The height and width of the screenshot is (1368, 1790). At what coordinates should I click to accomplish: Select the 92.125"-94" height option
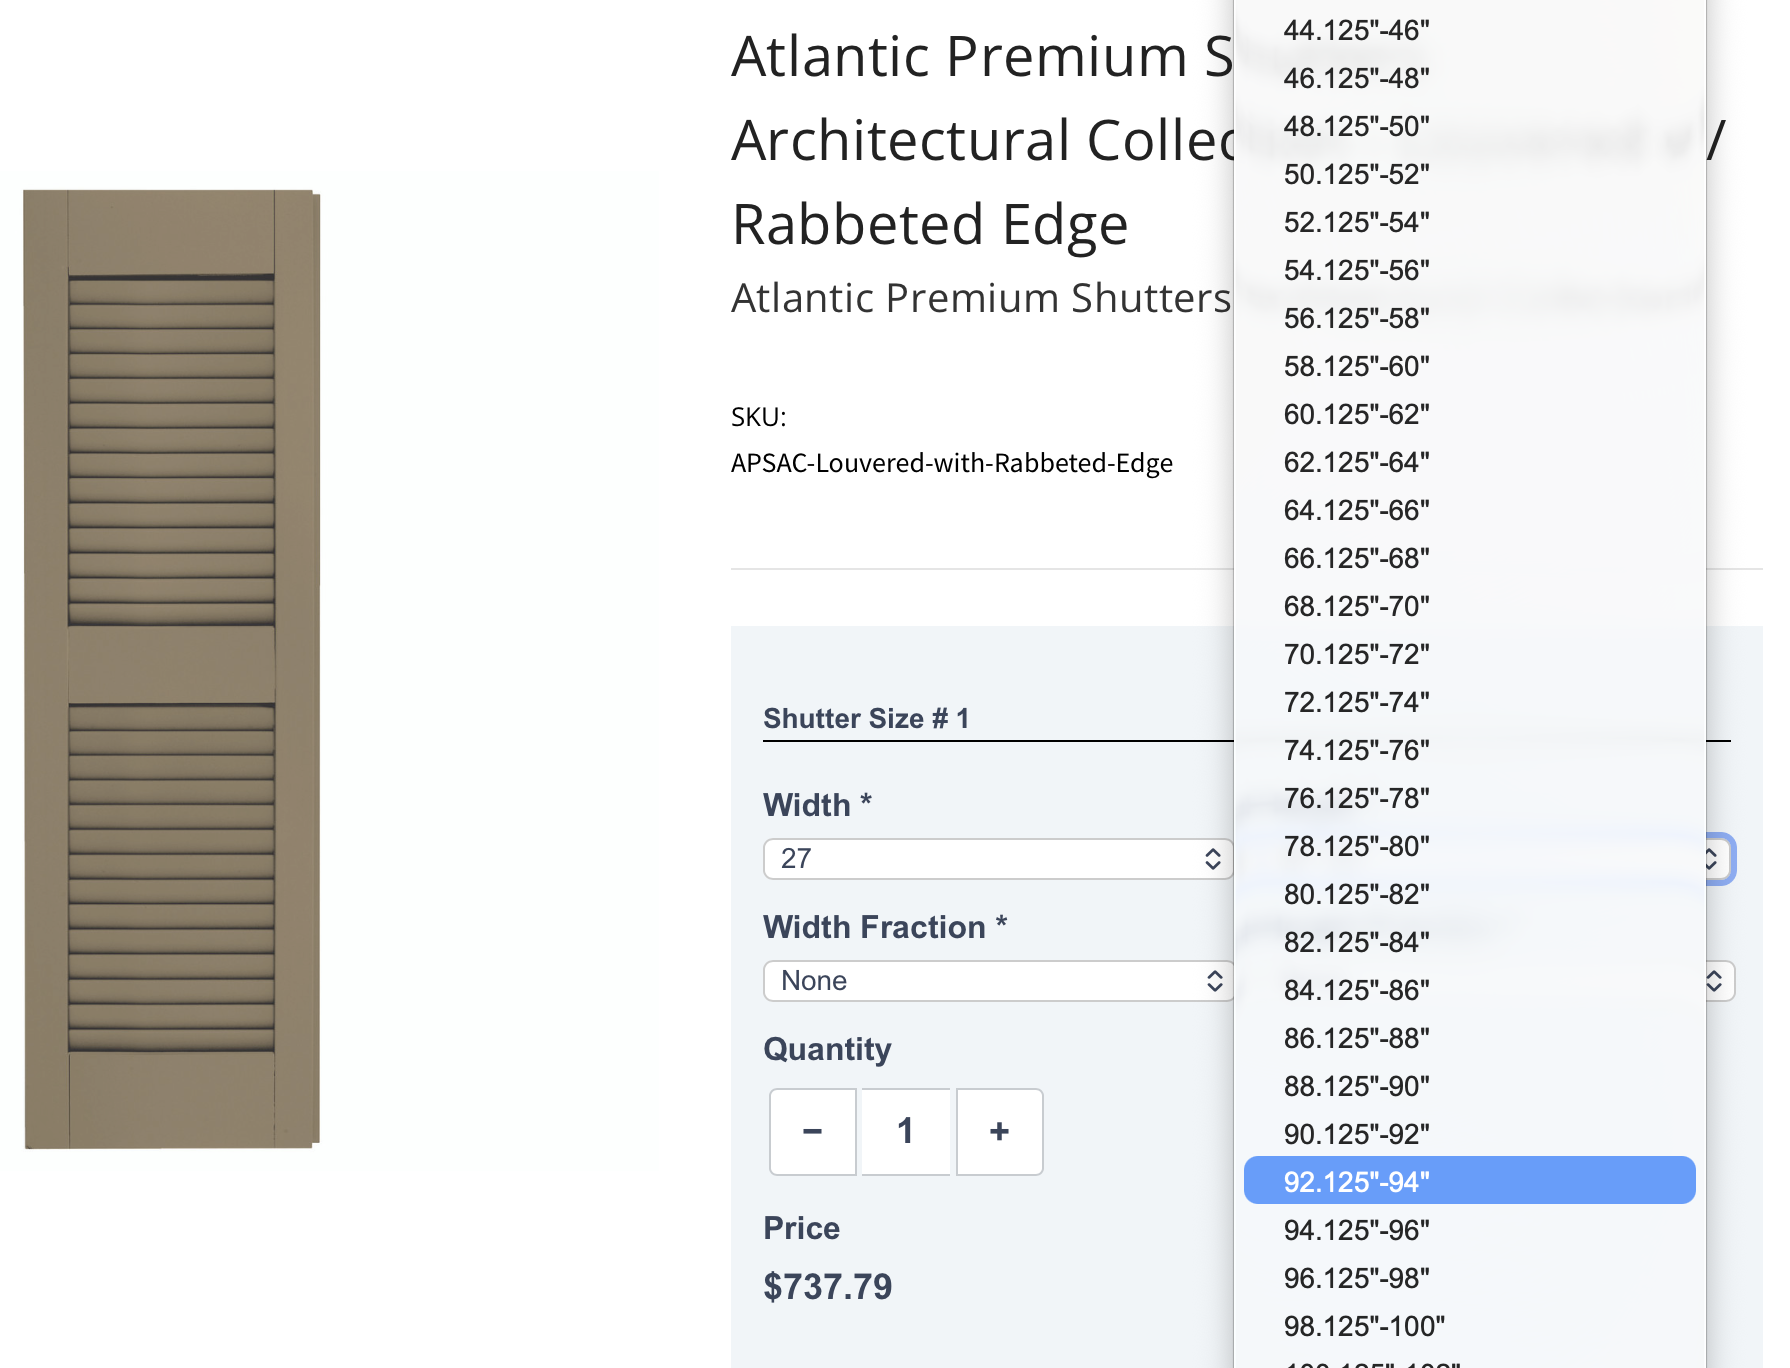pyautogui.click(x=1469, y=1181)
